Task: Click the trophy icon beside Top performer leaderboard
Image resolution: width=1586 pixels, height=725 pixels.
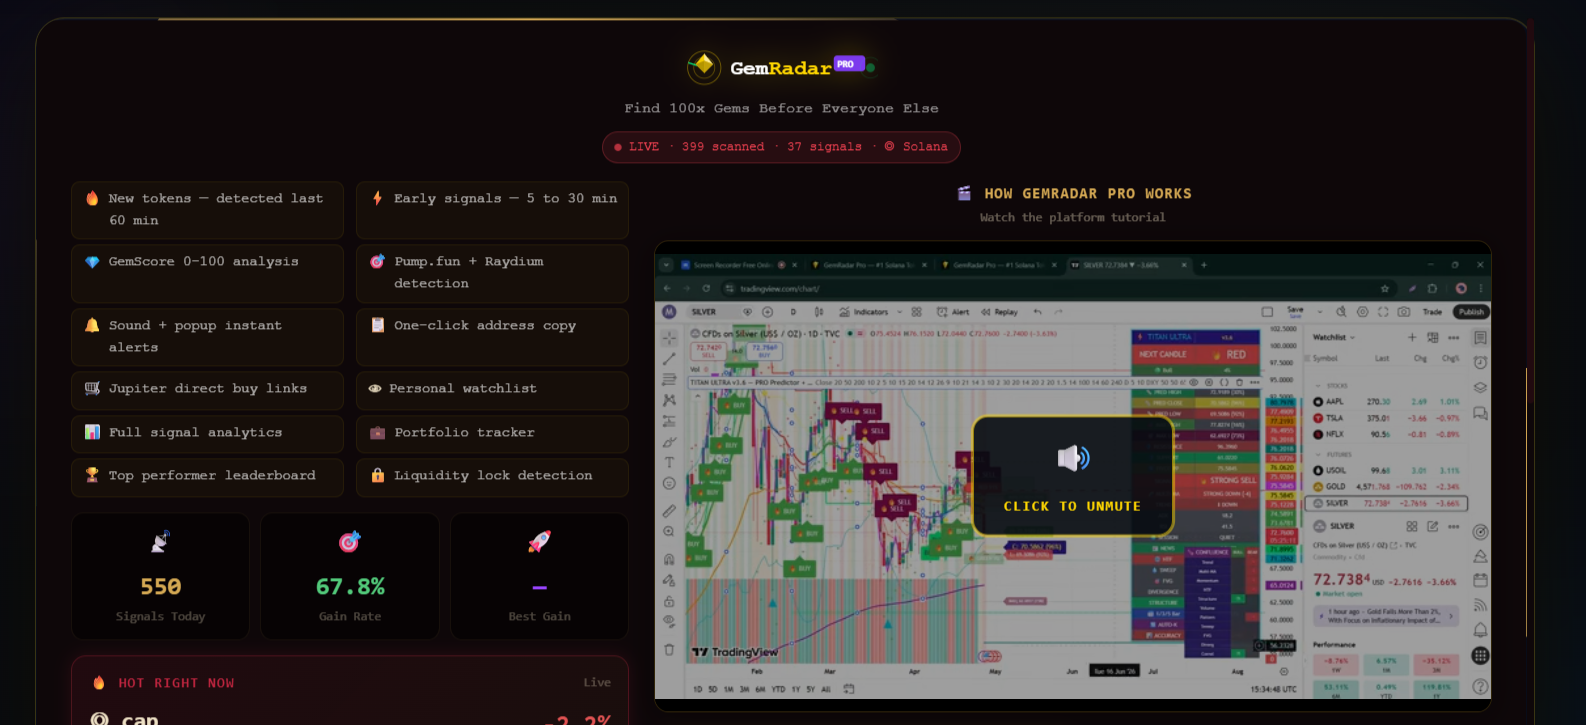Action: (x=92, y=475)
